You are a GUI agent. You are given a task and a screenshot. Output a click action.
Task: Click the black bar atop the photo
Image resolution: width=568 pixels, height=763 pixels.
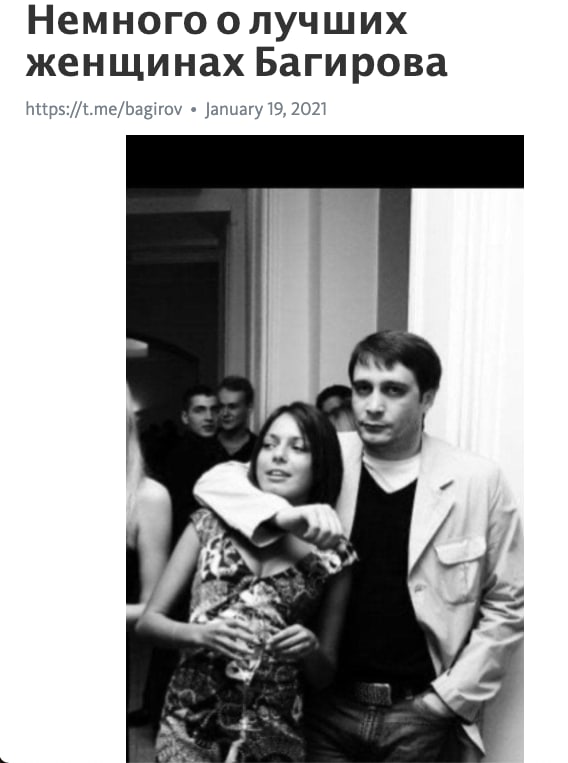(325, 162)
